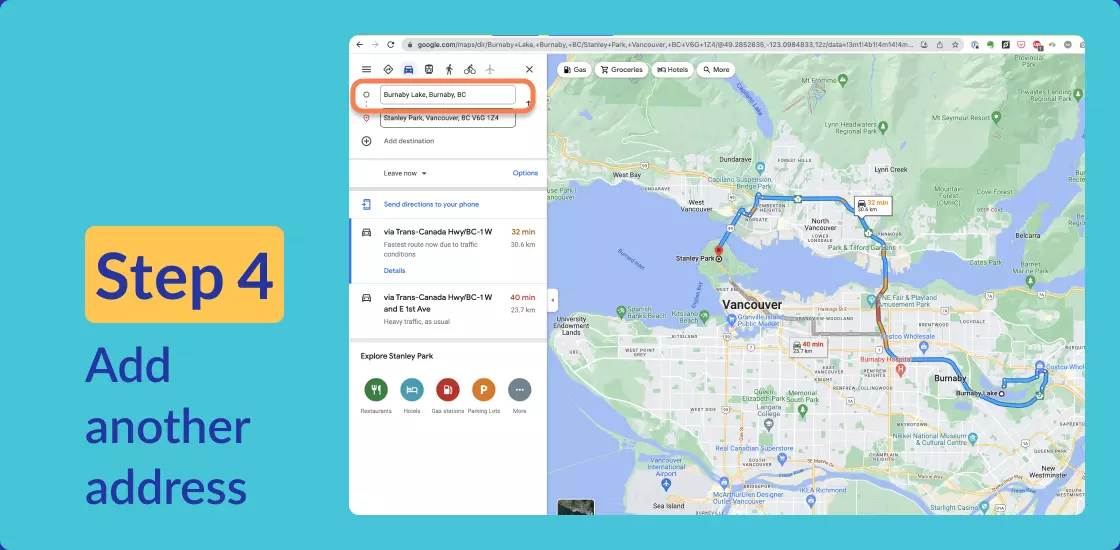Click the Groceries chip on the map
This screenshot has width=1120, height=550.
coord(621,69)
